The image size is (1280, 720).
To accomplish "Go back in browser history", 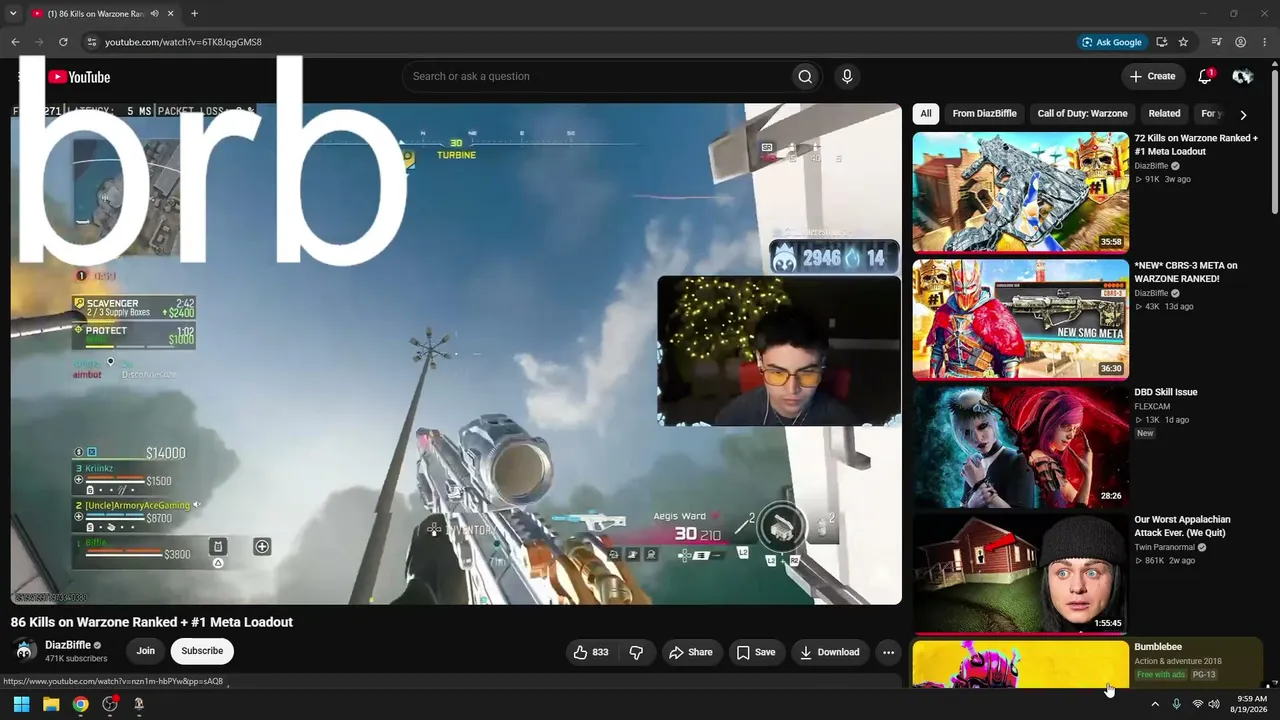I will 15,42.
